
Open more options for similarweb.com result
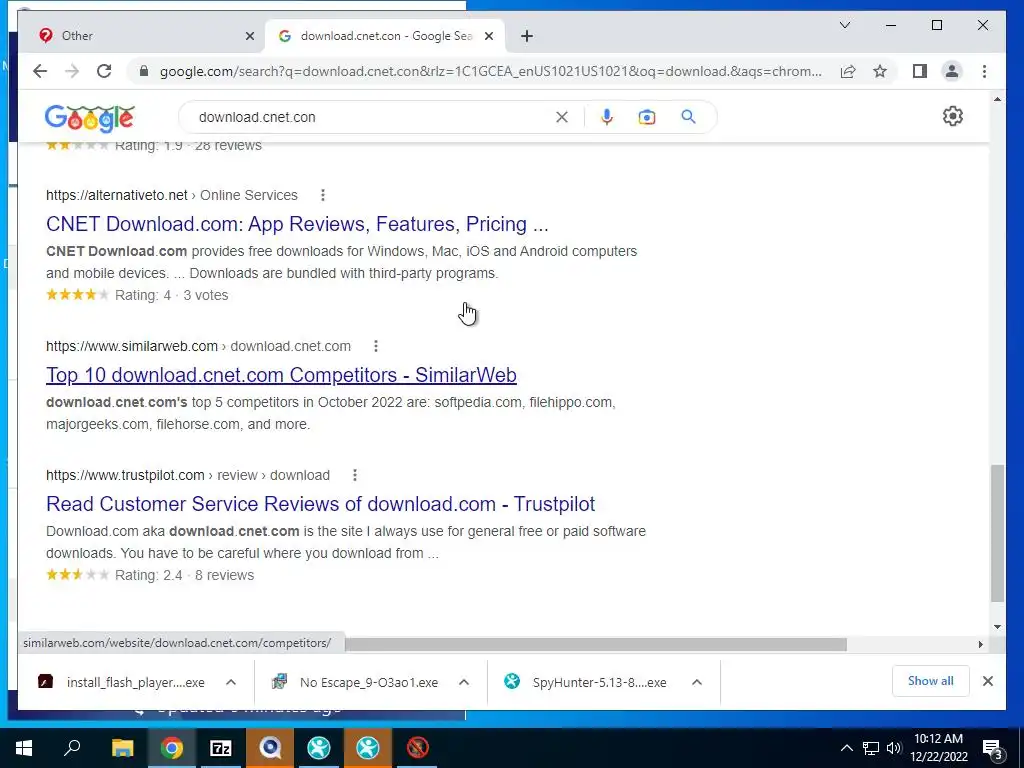376,346
